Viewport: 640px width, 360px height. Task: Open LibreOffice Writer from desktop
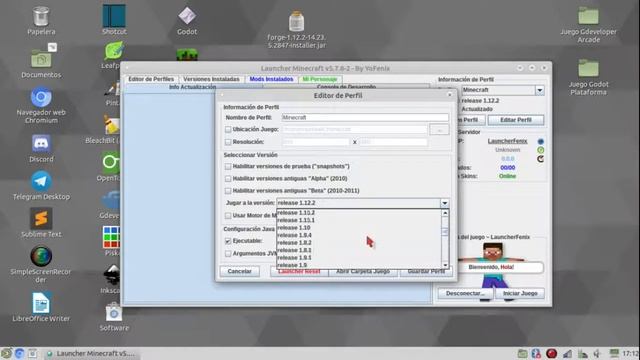tap(41, 302)
